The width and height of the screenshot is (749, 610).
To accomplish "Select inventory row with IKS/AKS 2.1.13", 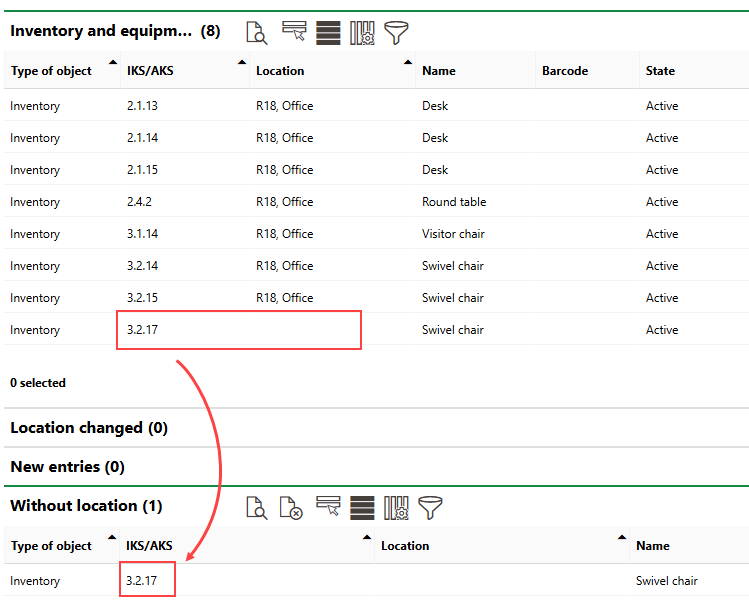I will [x=143, y=106].
